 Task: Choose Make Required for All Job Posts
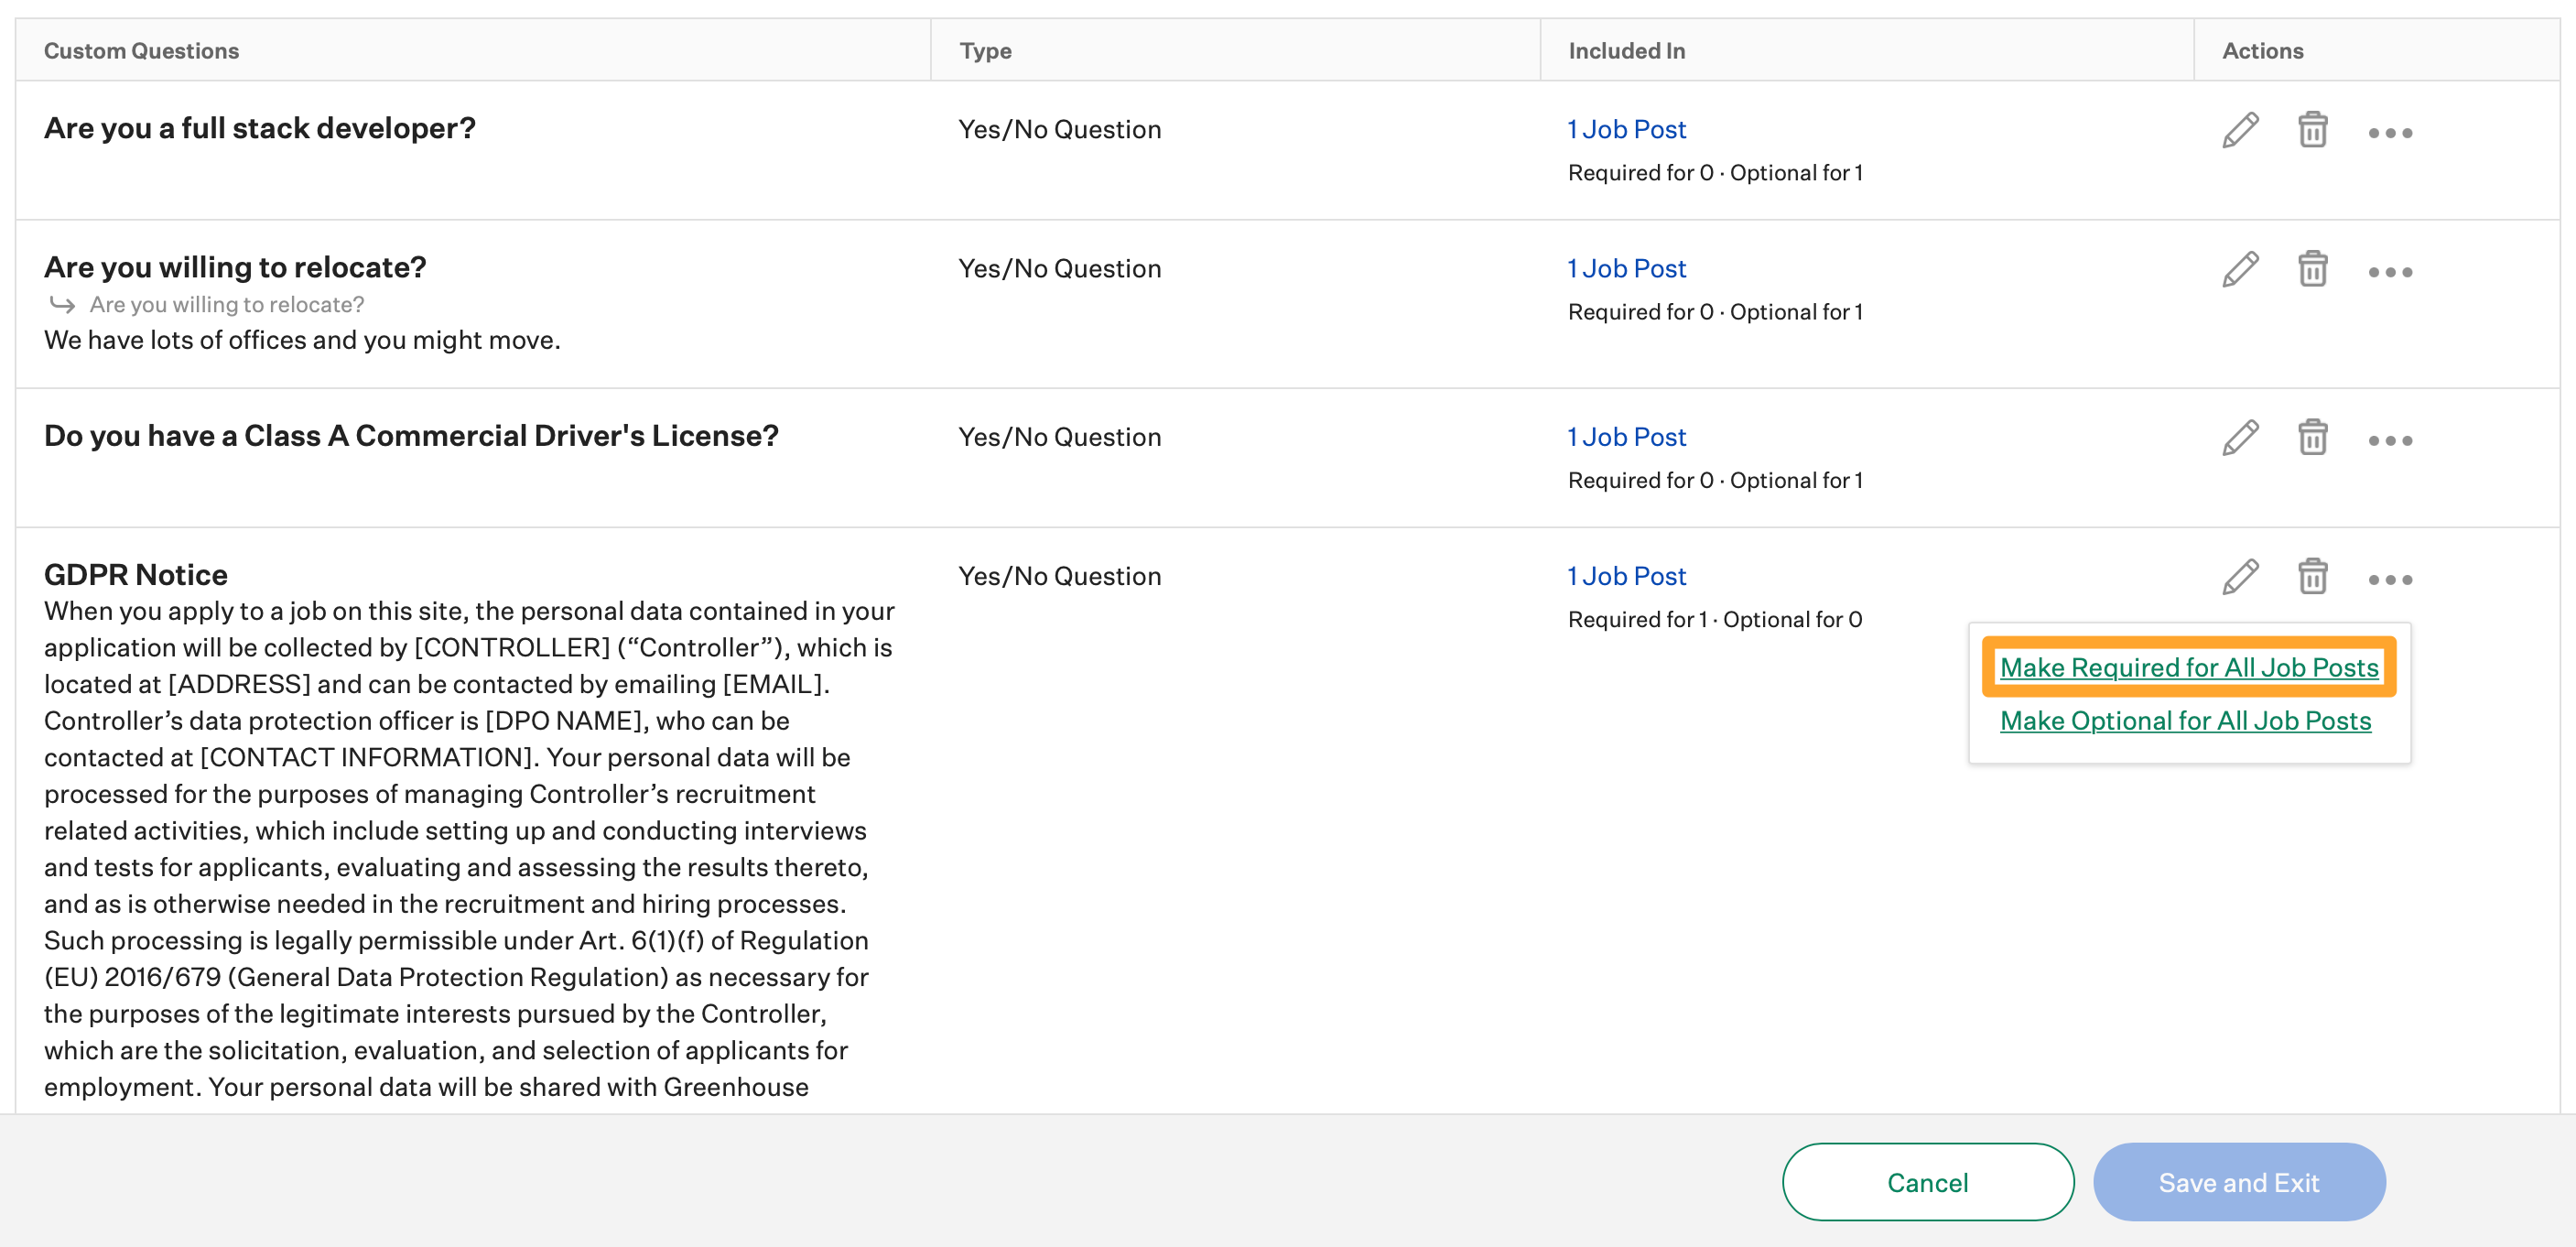point(2188,667)
